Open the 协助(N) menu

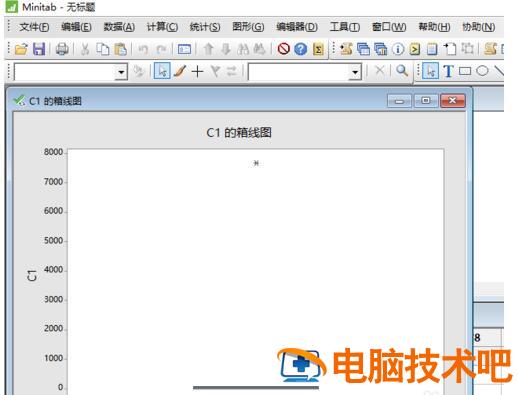click(x=478, y=27)
